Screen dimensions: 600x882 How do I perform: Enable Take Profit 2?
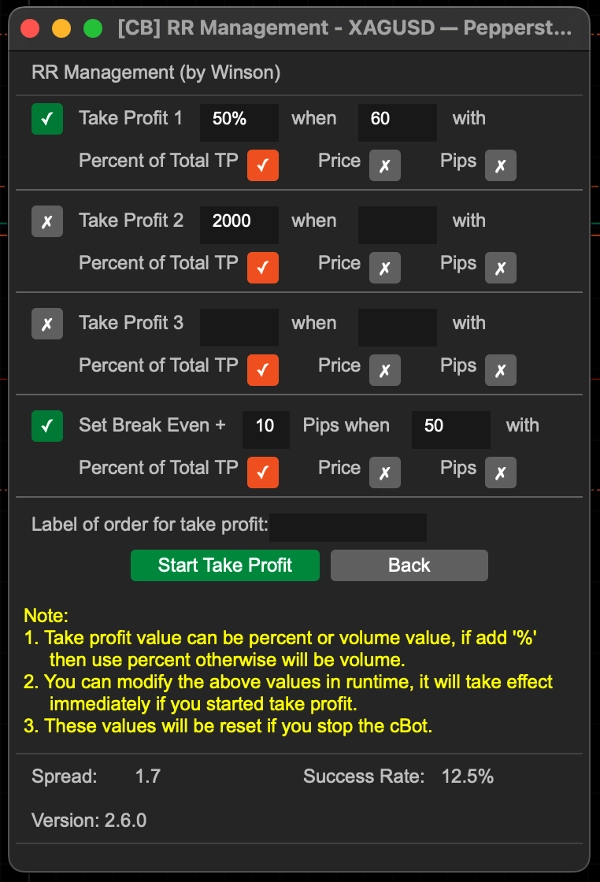click(45, 221)
